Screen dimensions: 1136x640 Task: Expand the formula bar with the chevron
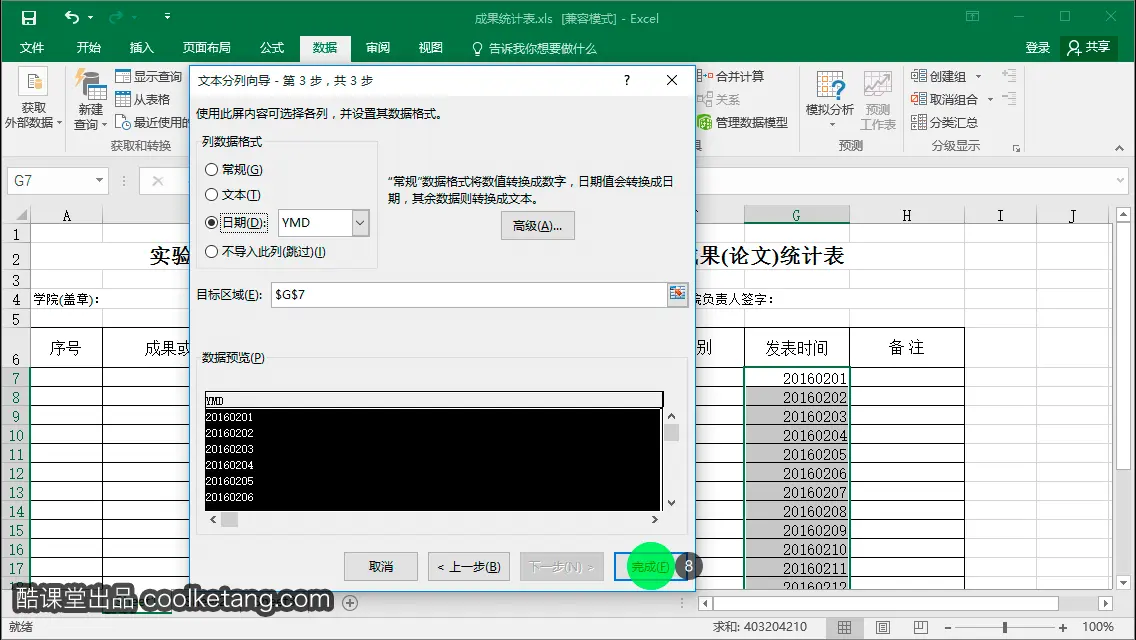(1121, 180)
